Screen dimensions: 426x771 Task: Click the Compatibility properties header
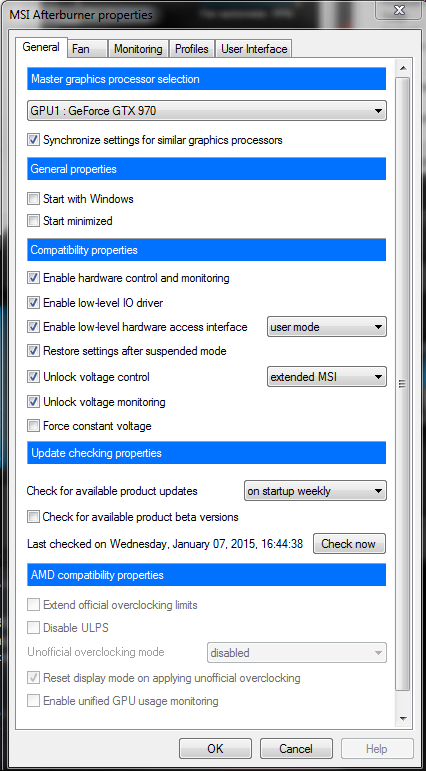pos(207,250)
